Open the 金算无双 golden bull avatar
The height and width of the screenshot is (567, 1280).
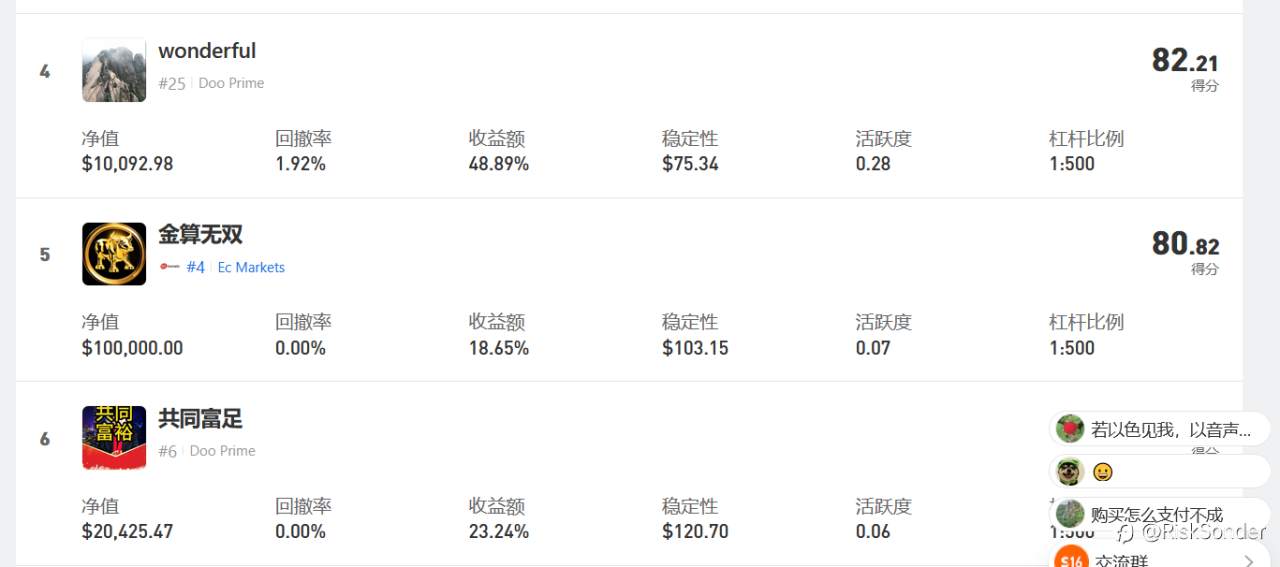tap(114, 254)
